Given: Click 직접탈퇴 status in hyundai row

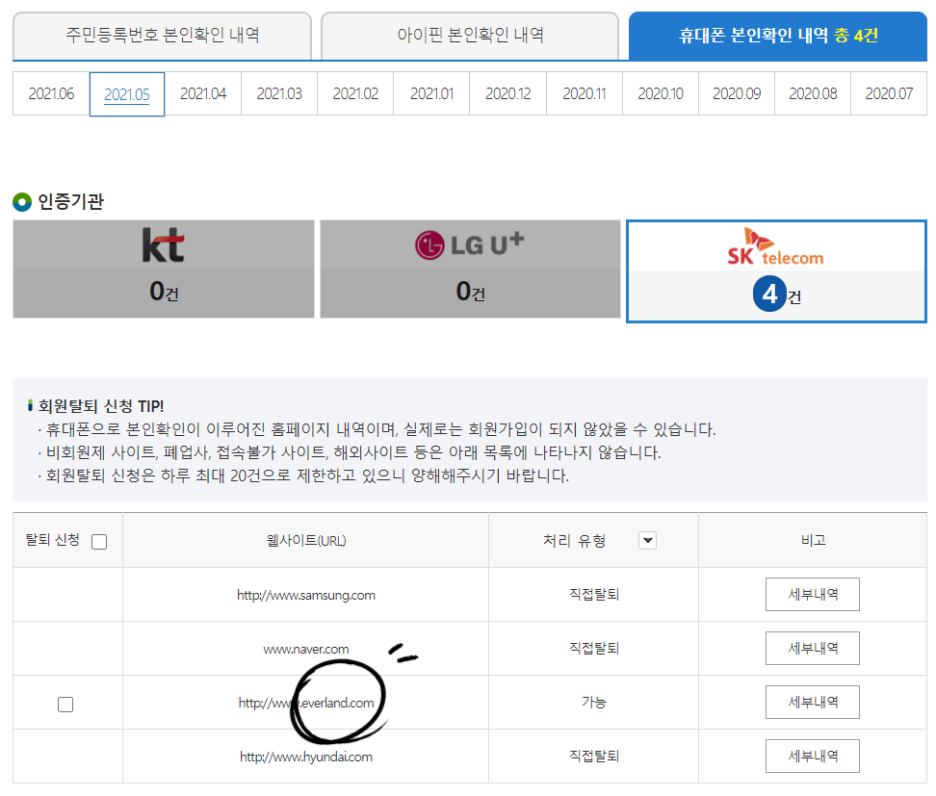Looking at the screenshot, I should click(x=594, y=756).
